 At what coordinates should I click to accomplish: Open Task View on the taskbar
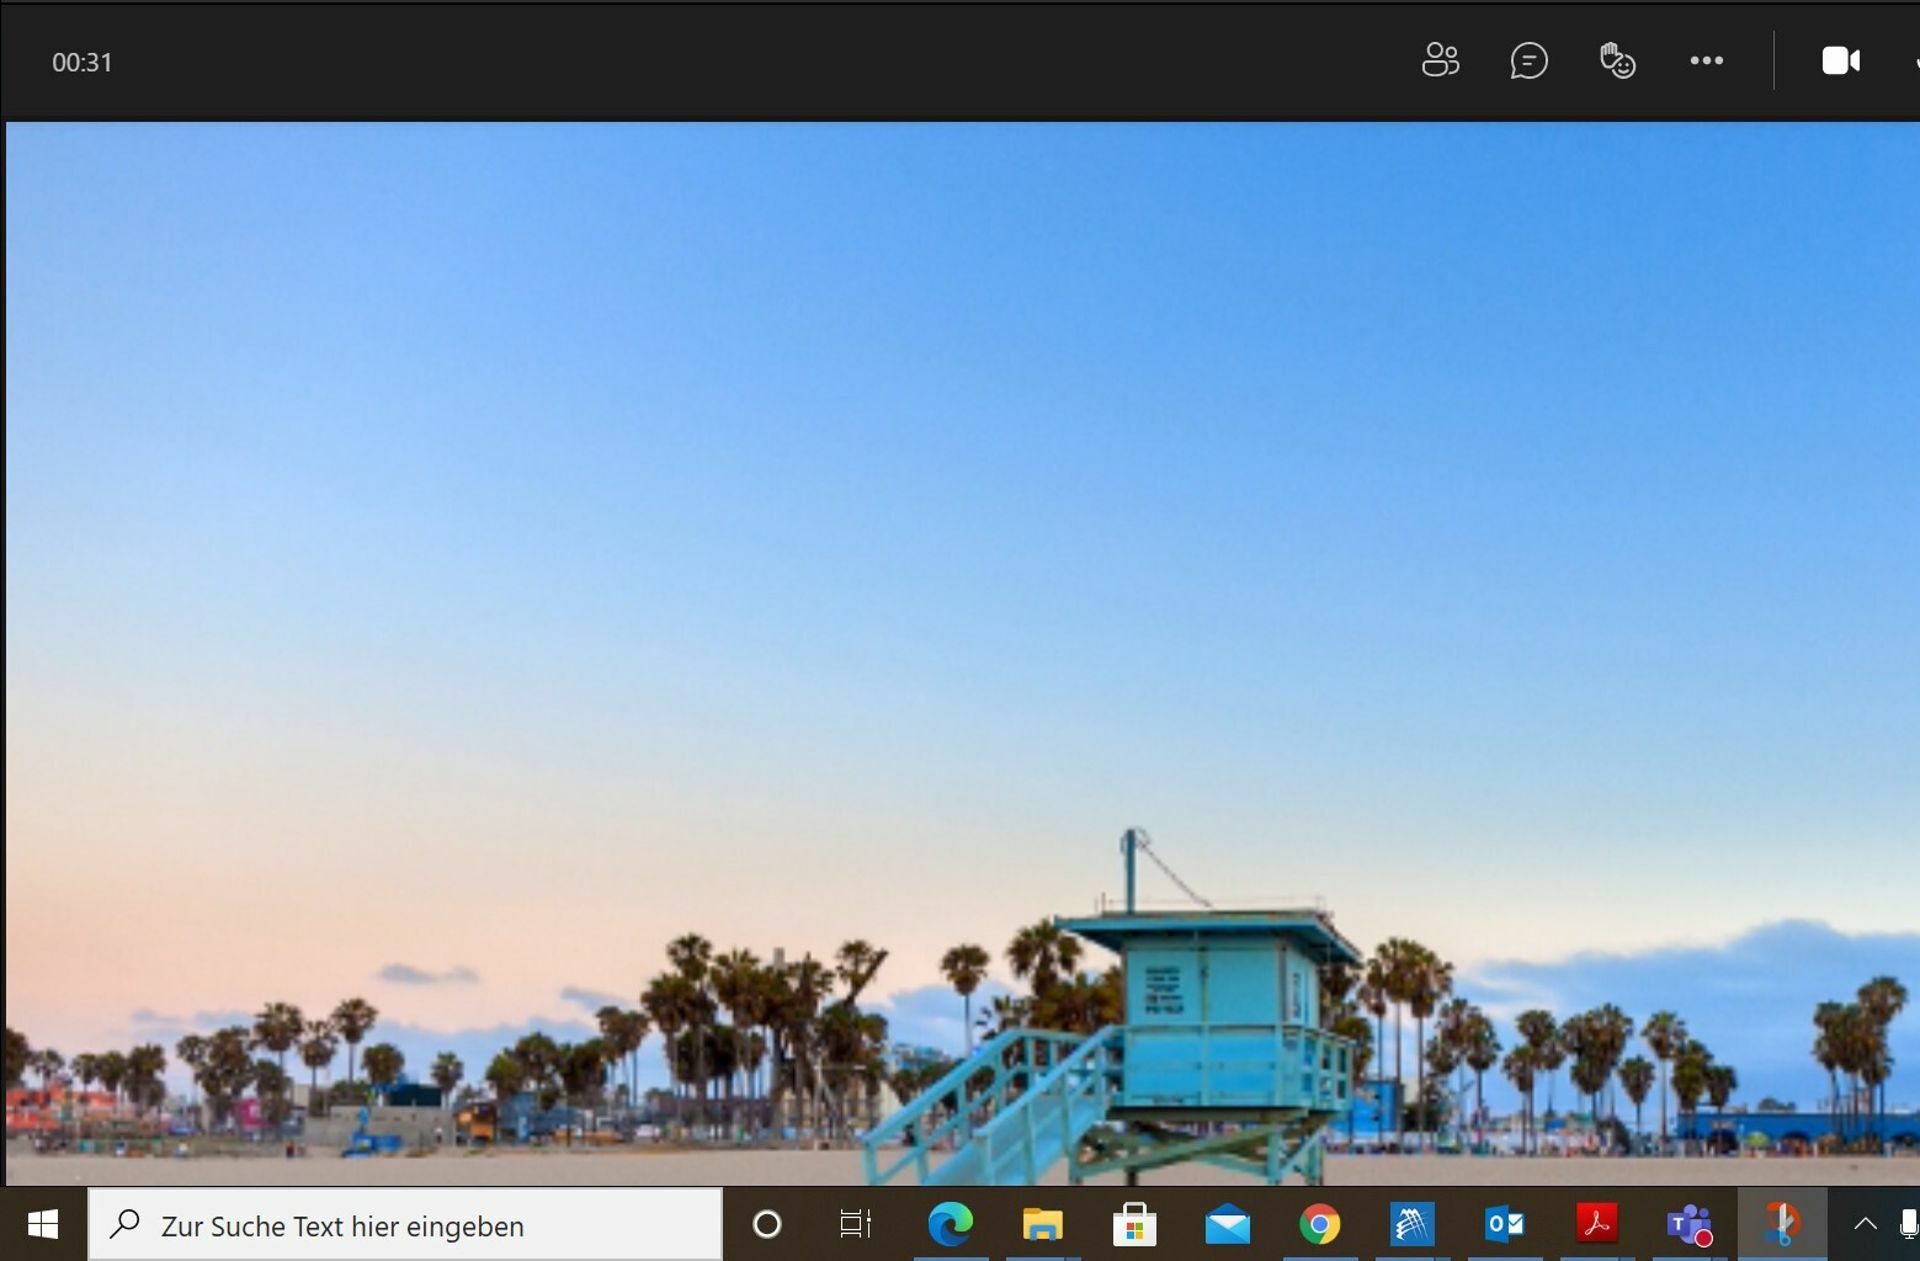click(855, 1224)
